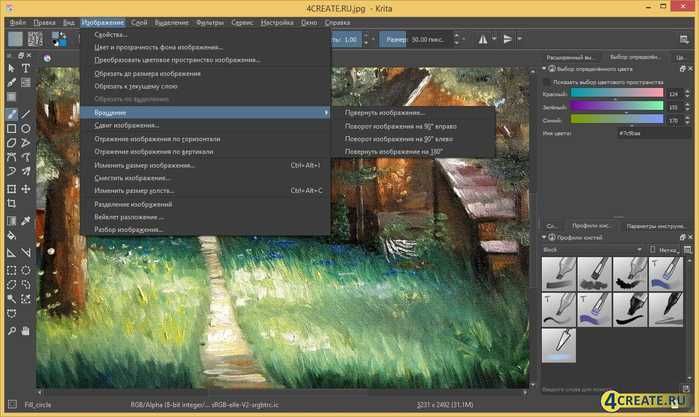The width and height of the screenshot is (699, 417).
Task: Collapse the brush presets docker
Action: point(544,237)
